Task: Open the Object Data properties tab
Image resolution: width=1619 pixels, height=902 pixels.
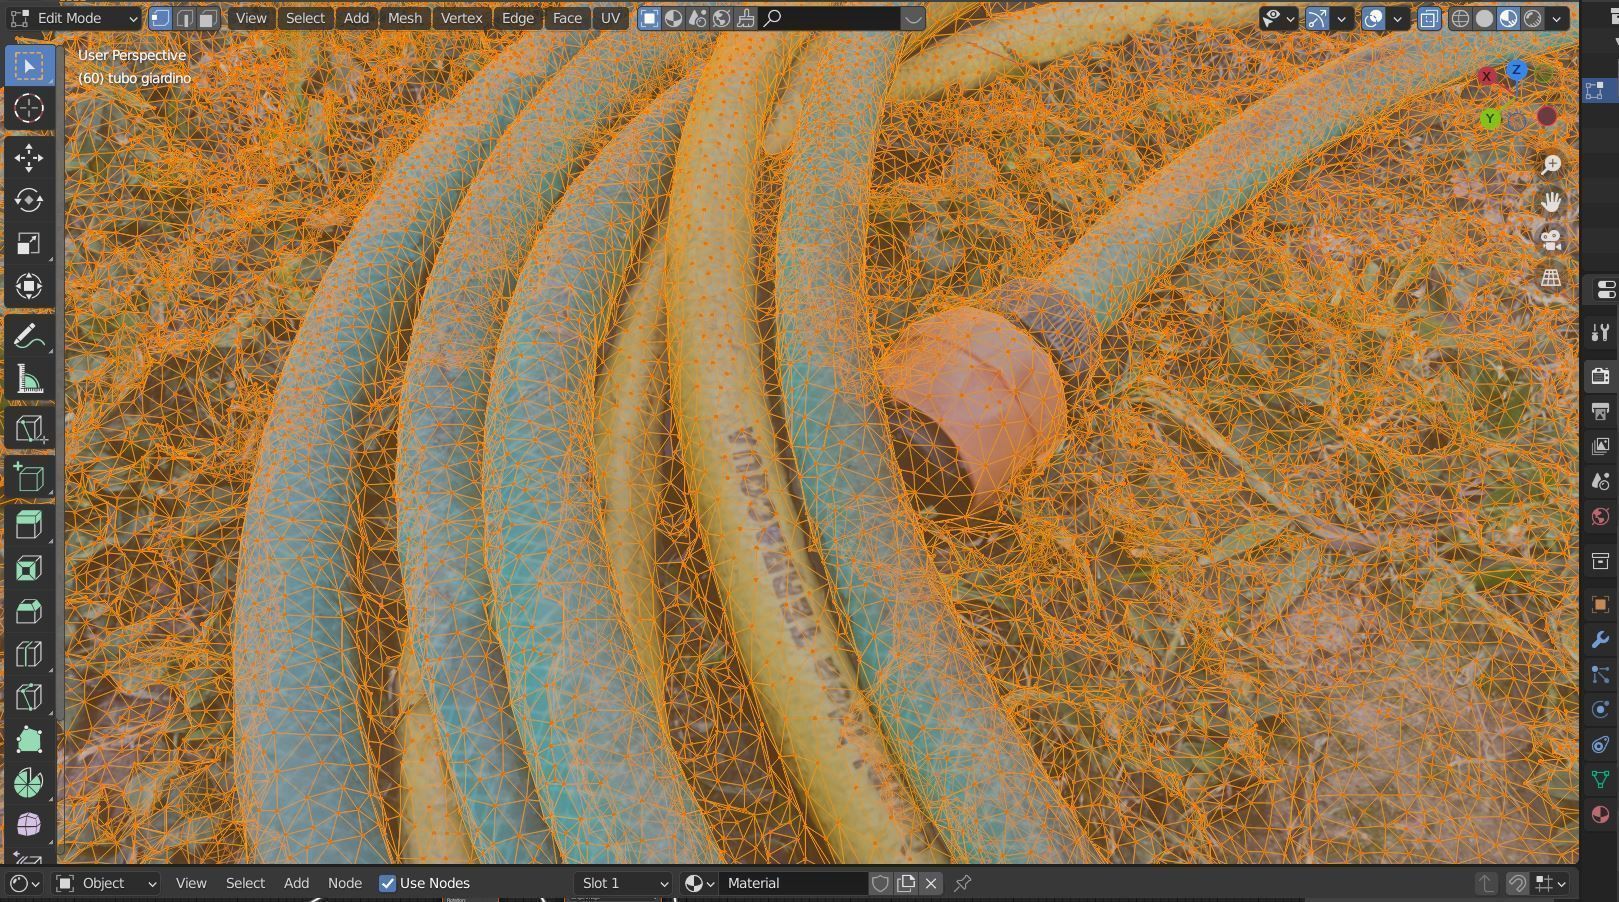Action: [x=1600, y=779]
